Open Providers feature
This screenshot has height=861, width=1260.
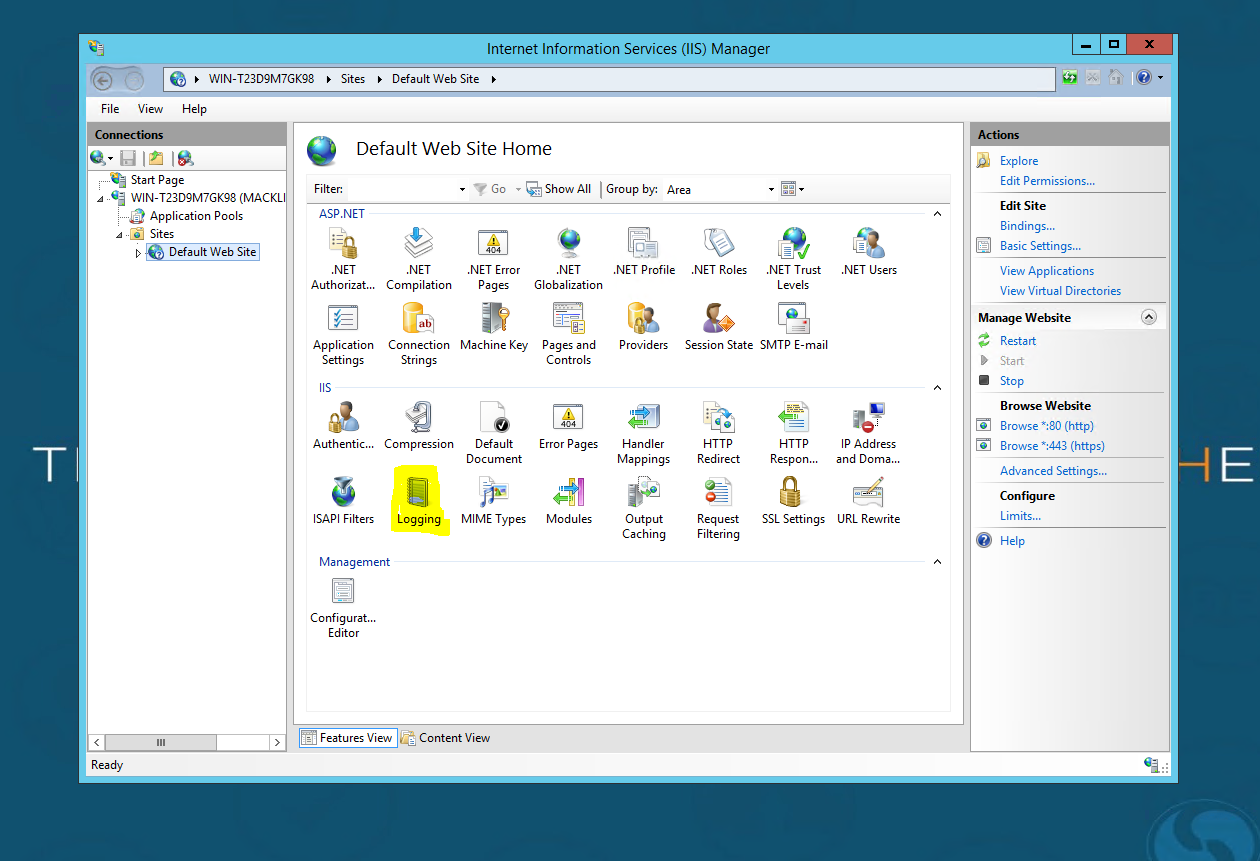point(643,326)
